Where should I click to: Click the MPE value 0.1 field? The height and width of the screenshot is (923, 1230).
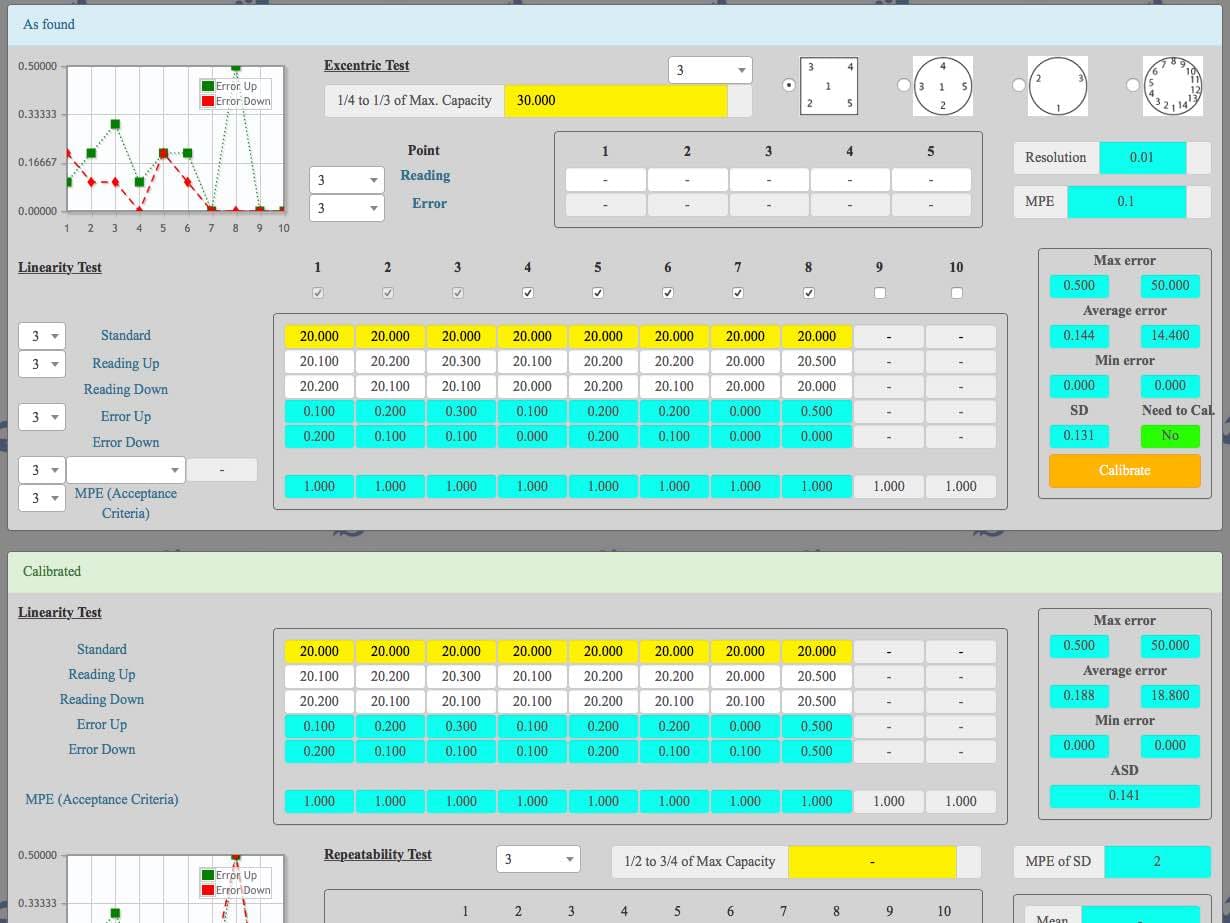1126,201
